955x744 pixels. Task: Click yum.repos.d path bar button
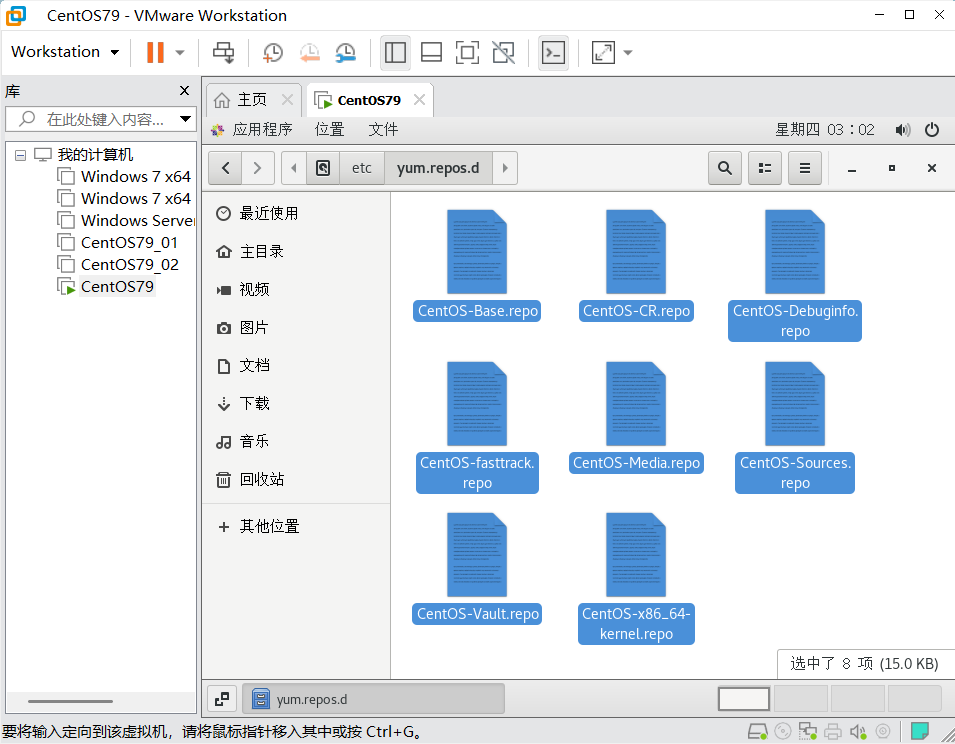438,168
